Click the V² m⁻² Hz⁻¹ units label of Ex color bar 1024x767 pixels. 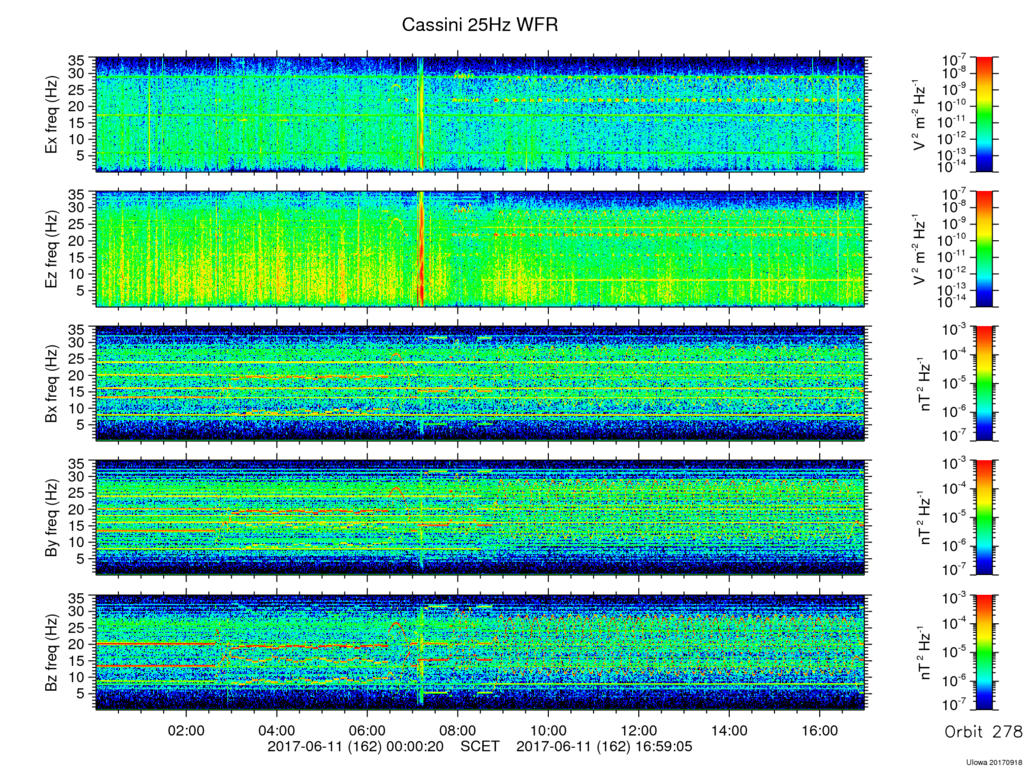pyautogui.click(x=920, y=114)
